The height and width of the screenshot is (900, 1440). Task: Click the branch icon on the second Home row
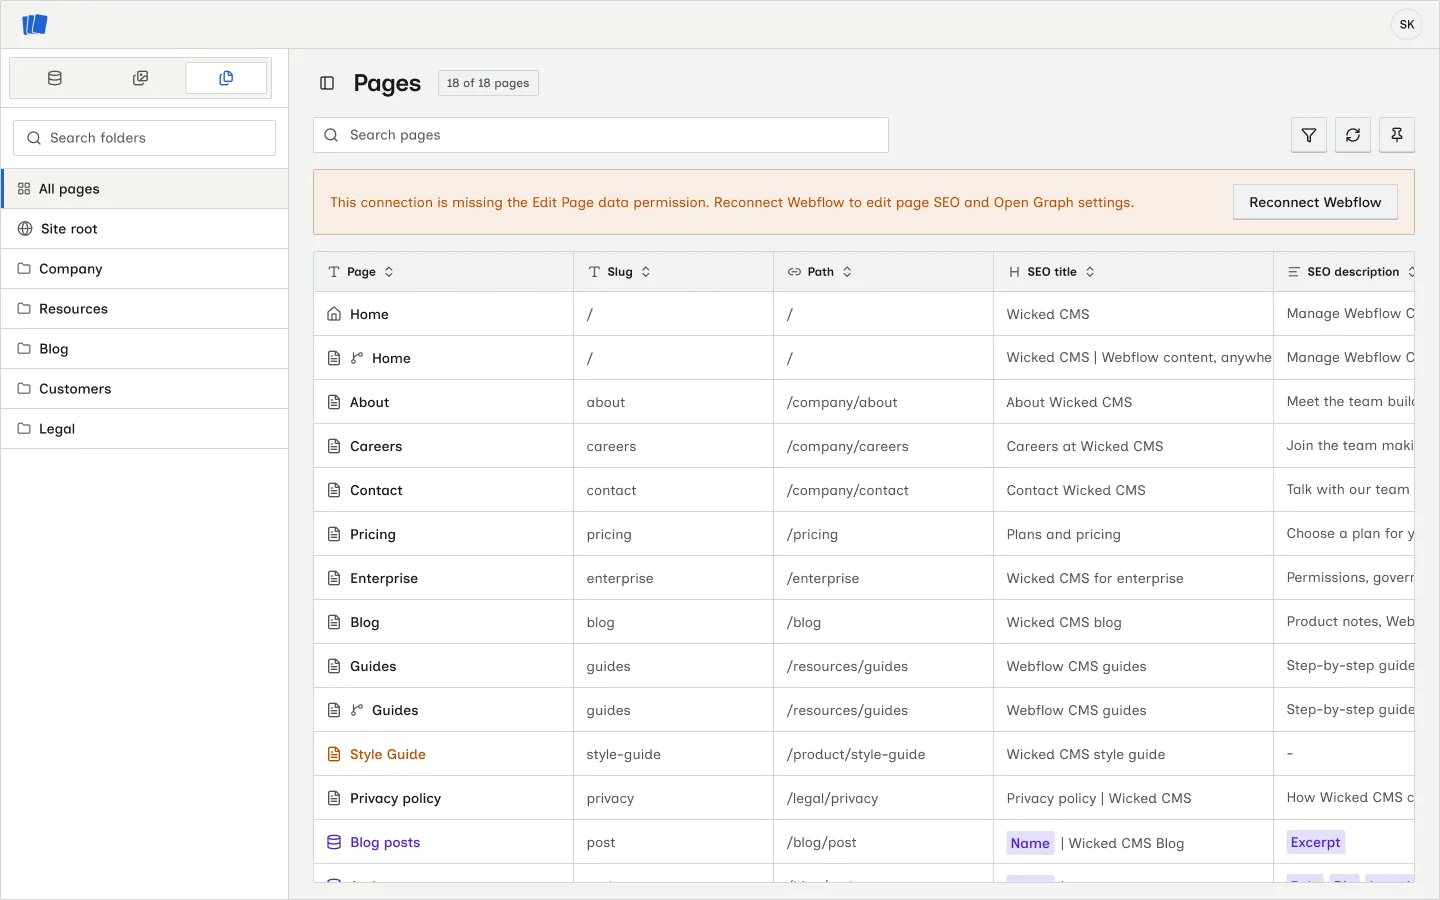(357, 358)
